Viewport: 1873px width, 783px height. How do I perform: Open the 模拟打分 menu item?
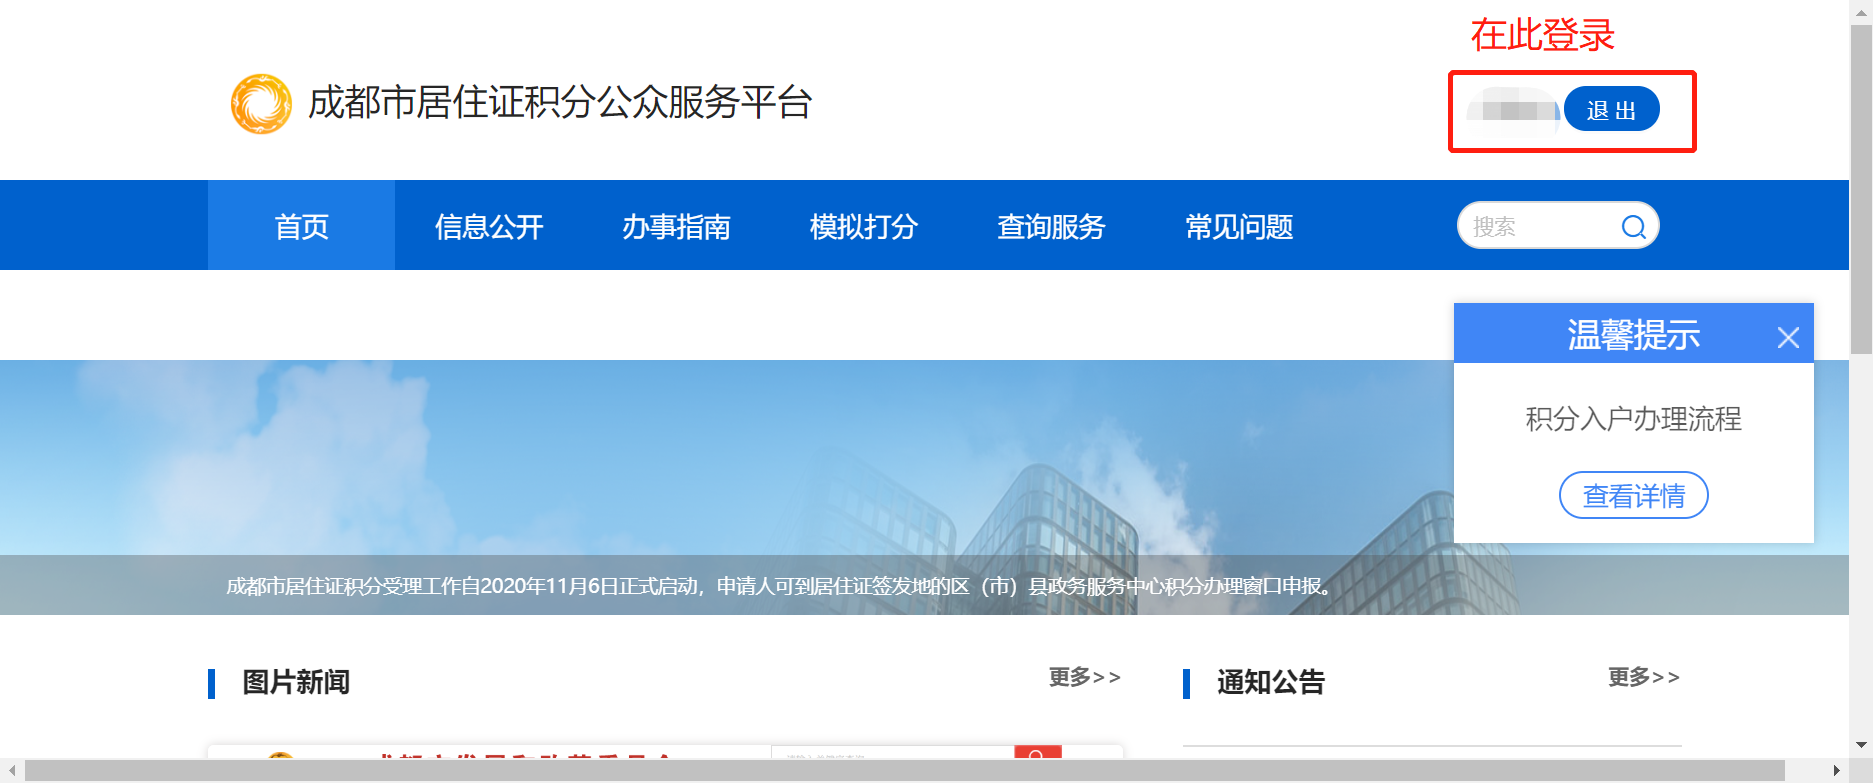coord(863,227)
